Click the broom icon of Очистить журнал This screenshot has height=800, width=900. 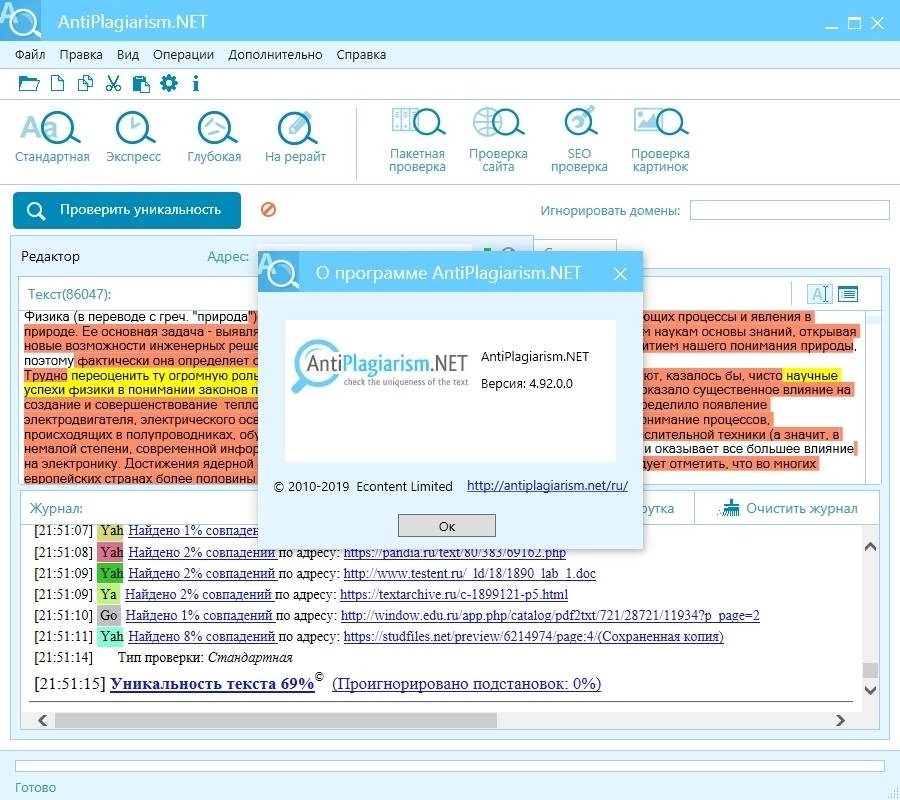point(729,508)
